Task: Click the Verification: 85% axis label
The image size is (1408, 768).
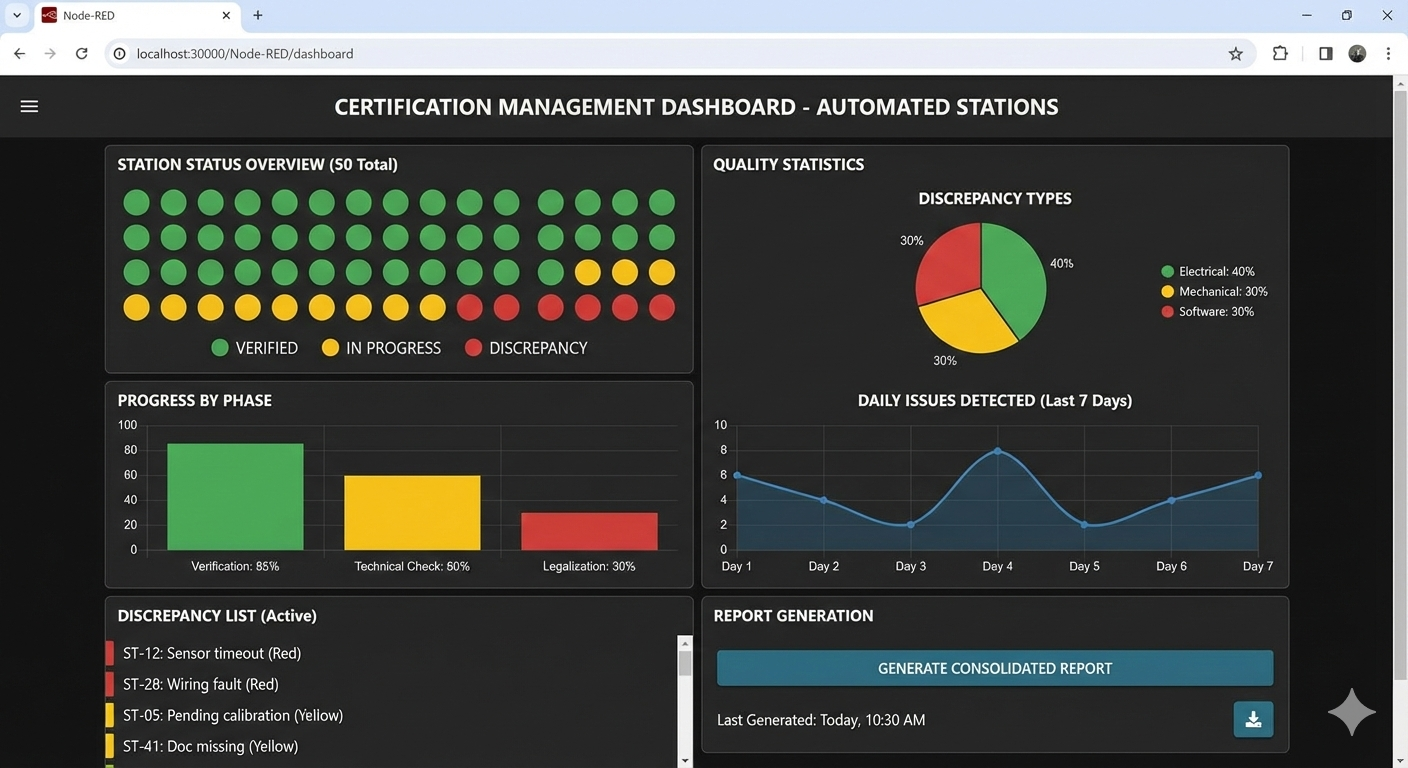Action: [x=235, y=566]
